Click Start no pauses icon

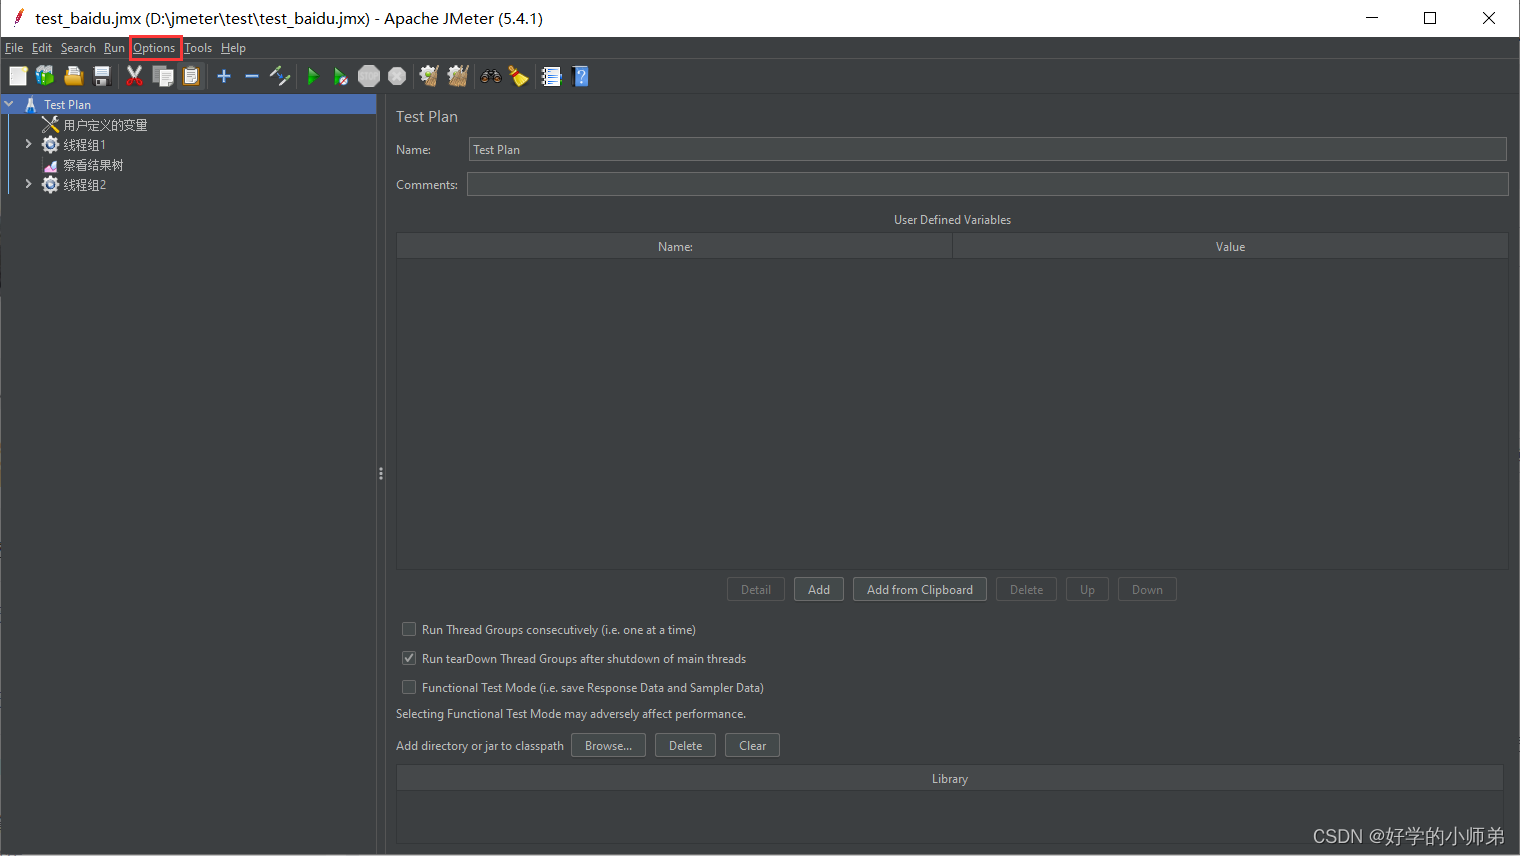tap(341, 76)
